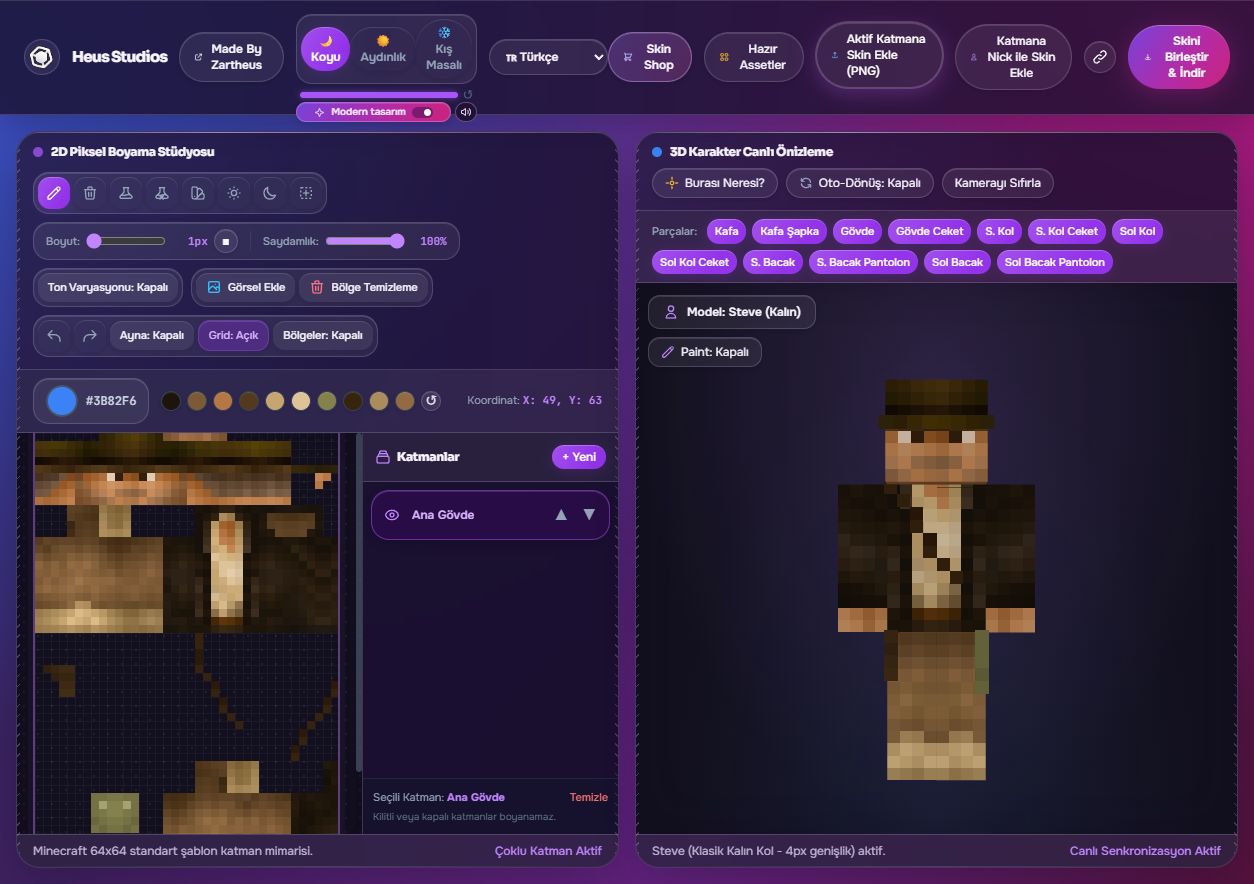Viewport: 1254px width, 884px height.
Task: Redo the last undone action
Action: 90,336
